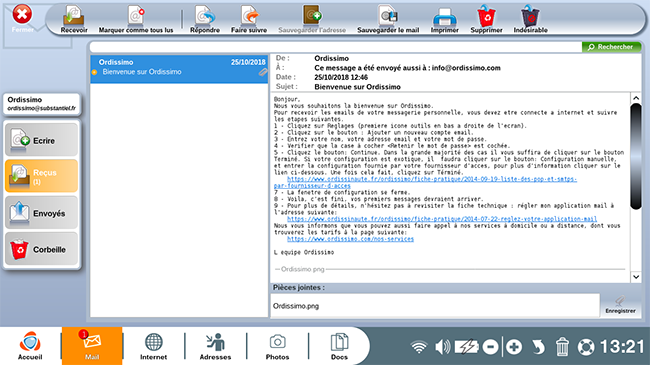Open the Reçus inbox folder
The width and height of the screenshot is (650, 365).
pyautogui.click(x=41, y=176)
